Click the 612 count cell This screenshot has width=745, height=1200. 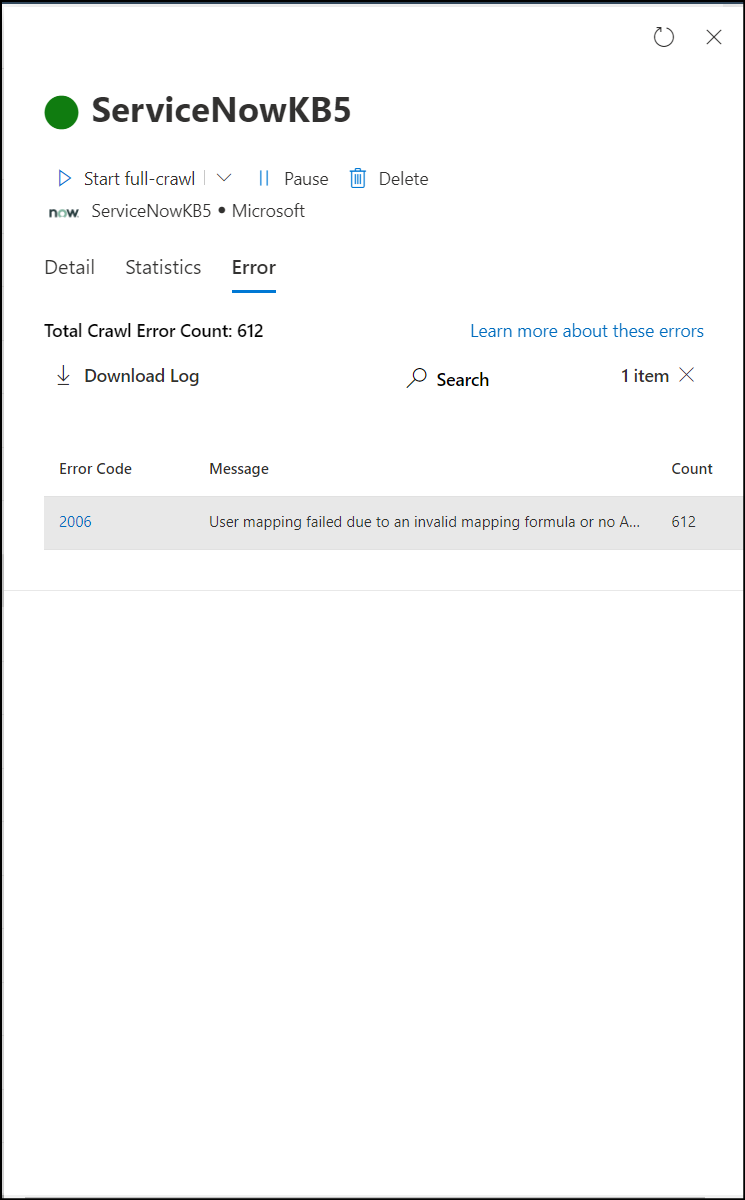(683, 522)
